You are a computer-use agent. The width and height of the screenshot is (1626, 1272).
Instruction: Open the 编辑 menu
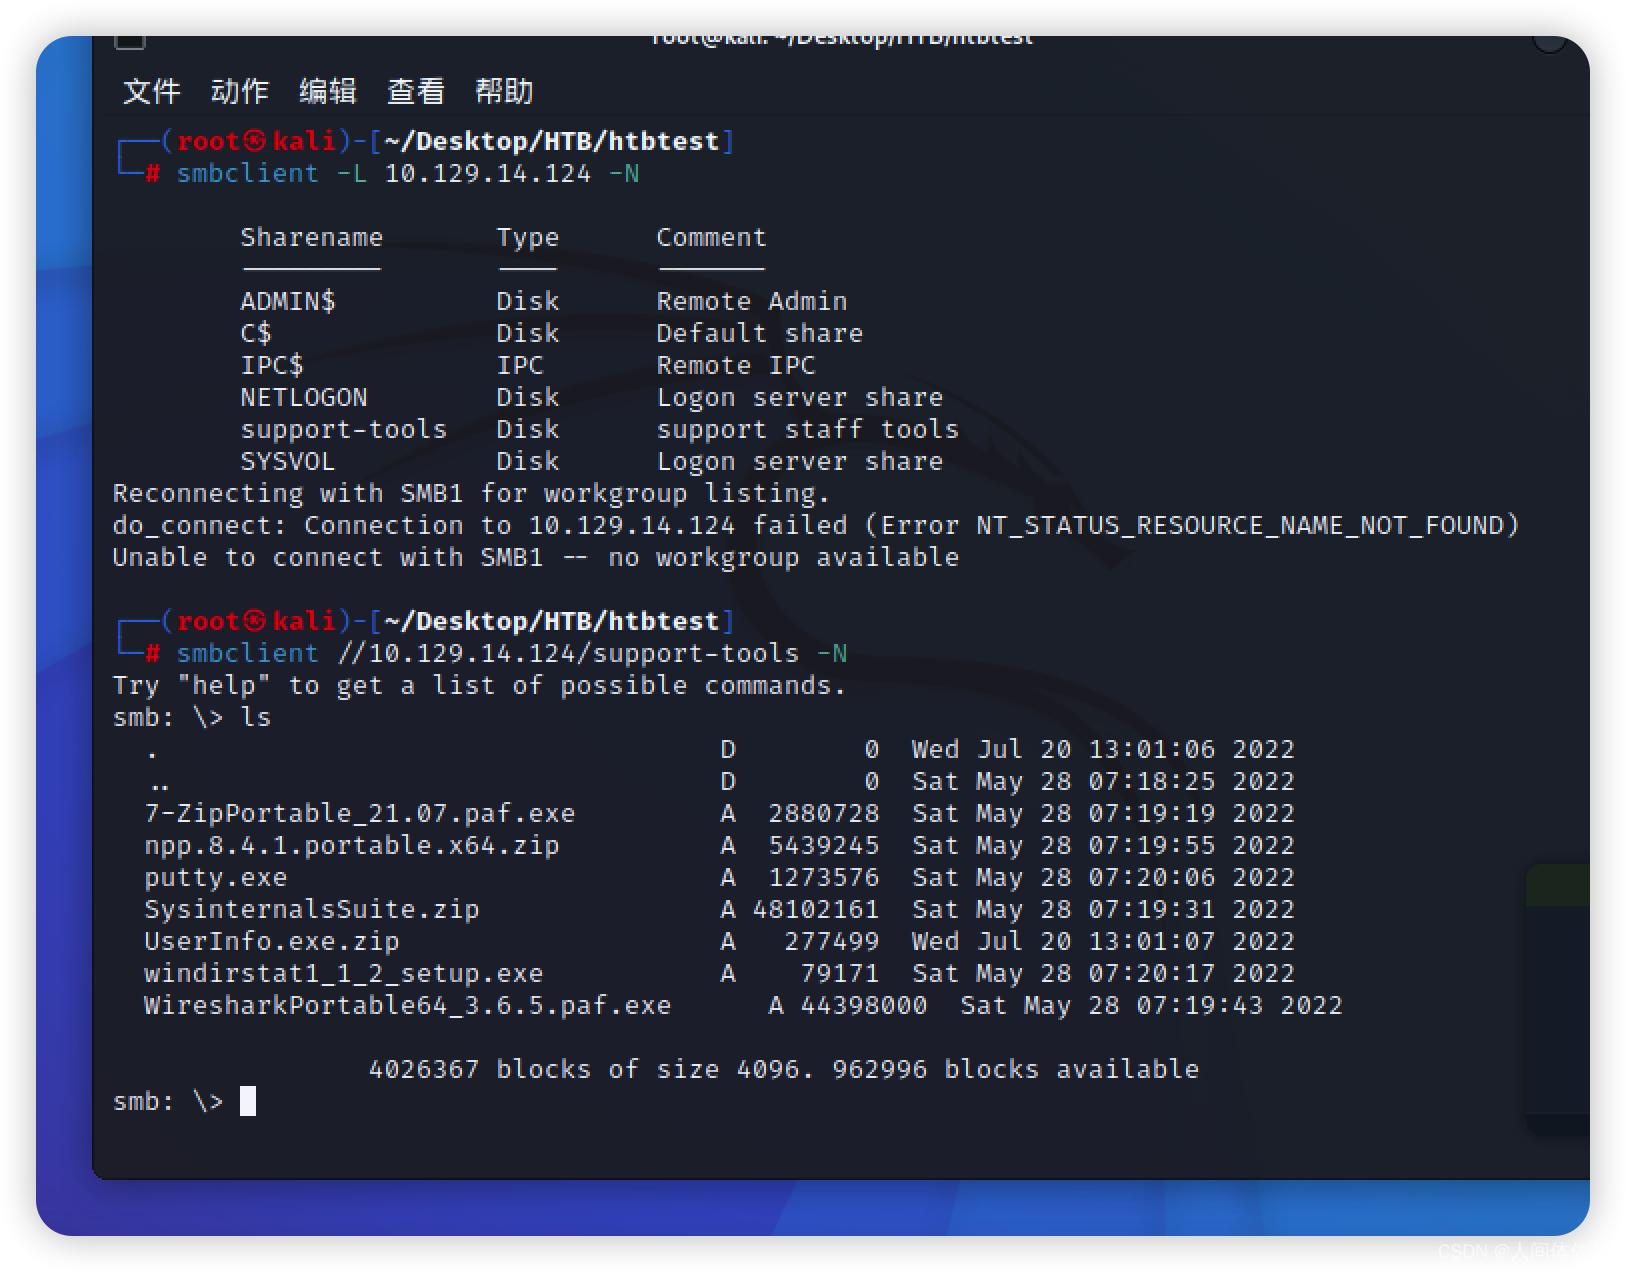pos(327,91)
